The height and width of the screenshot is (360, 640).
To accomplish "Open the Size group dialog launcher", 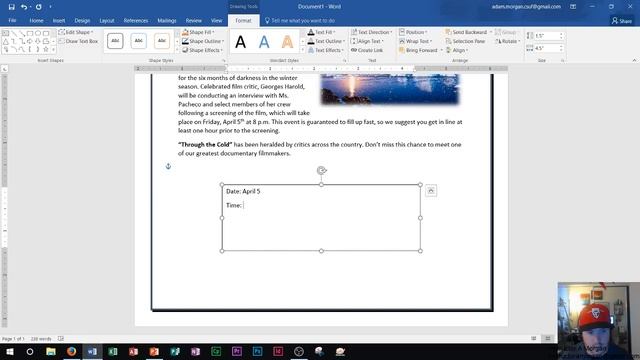I will [x=562, y=60].
